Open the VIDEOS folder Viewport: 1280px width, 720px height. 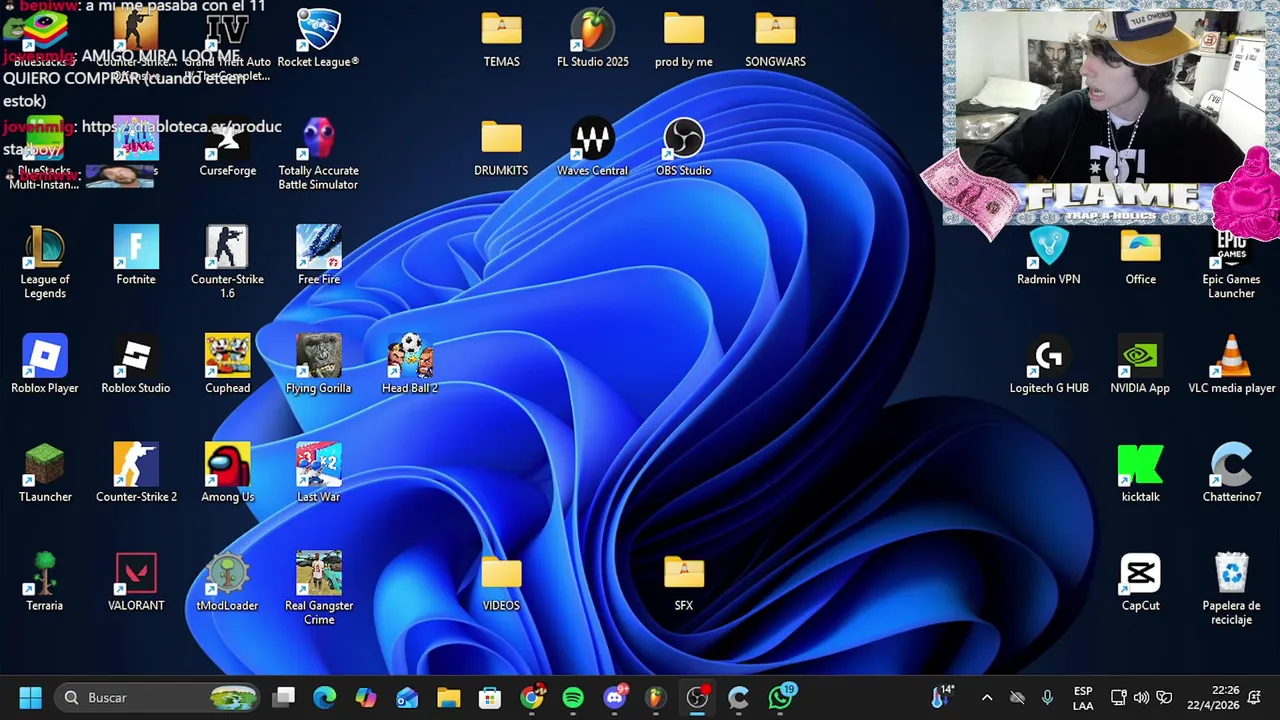pyautogui.click(x=501, y=583)
